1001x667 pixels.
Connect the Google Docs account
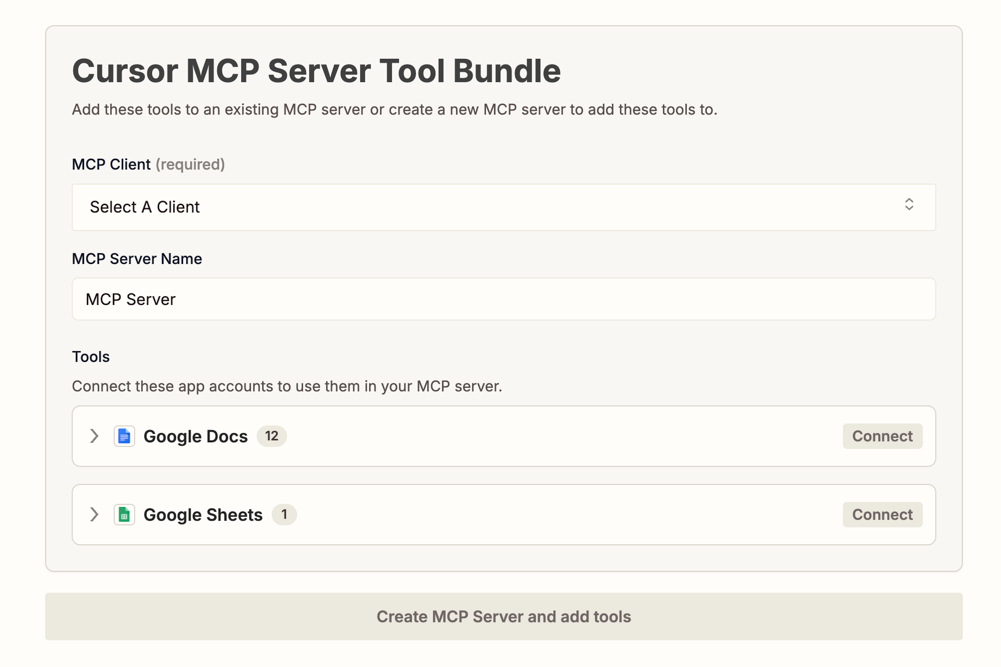(x=882, y=436)
